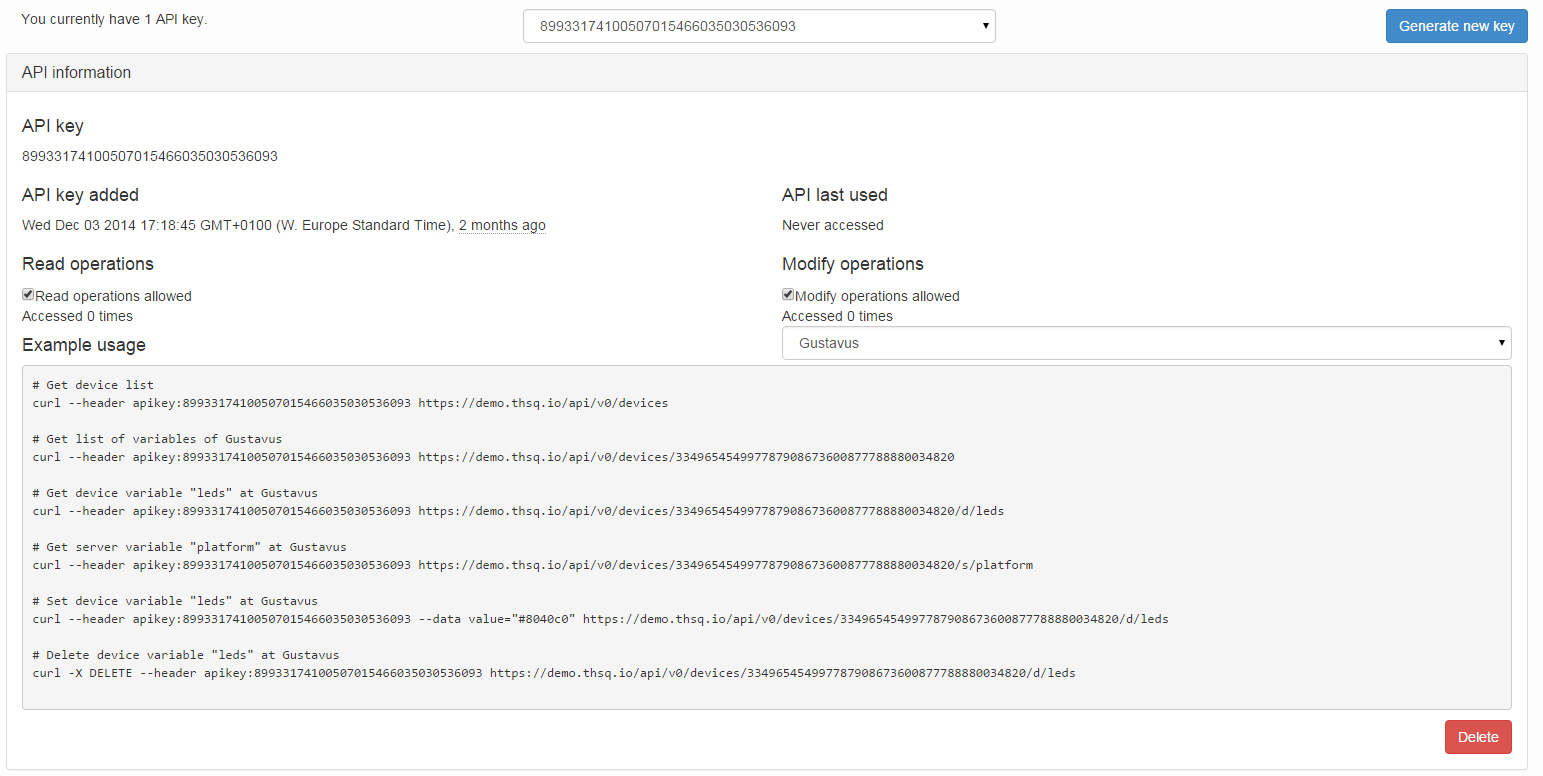Viewport: 1543px width, 776px height.
Task: Click "# Get list of variables of Gustavus" comment
Action: [x=157, y=439]
